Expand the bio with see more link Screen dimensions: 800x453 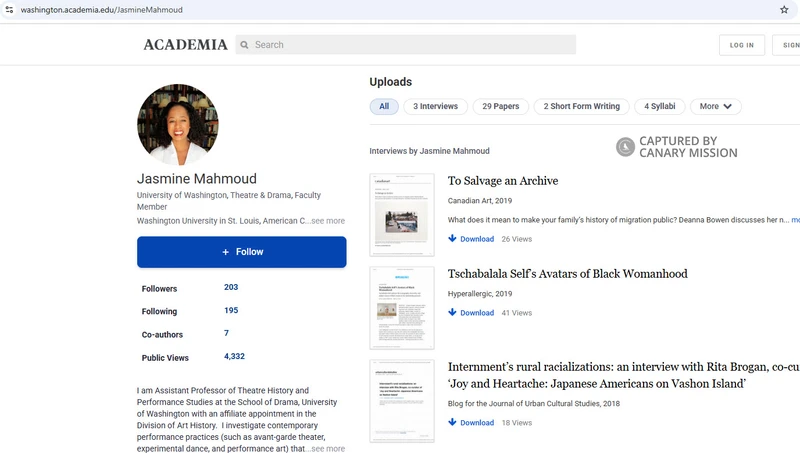(328, 448)
